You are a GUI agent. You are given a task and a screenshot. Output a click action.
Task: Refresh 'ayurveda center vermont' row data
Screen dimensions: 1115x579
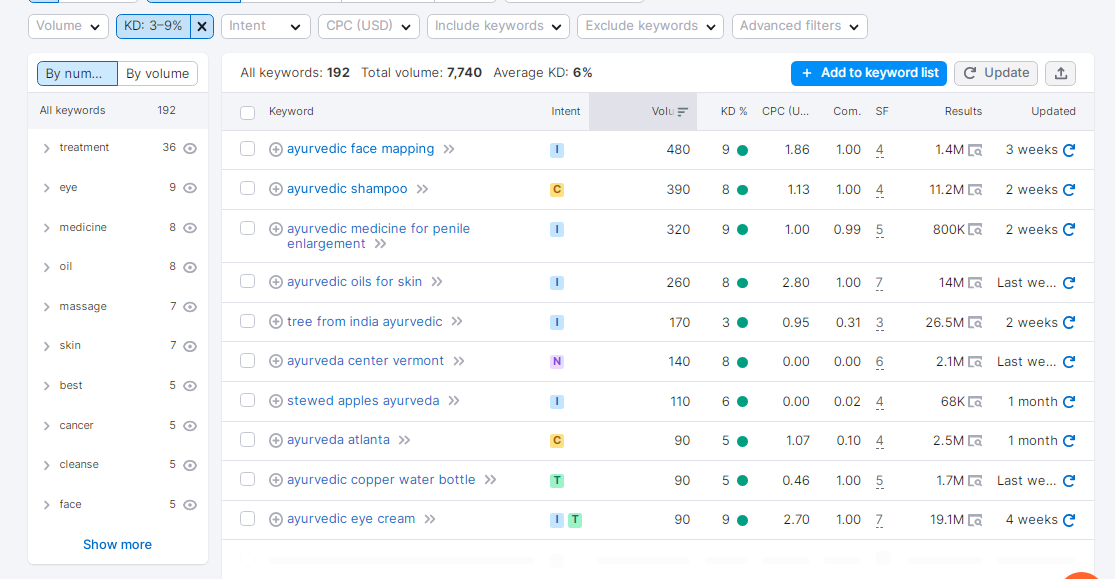coord(1069,362)
